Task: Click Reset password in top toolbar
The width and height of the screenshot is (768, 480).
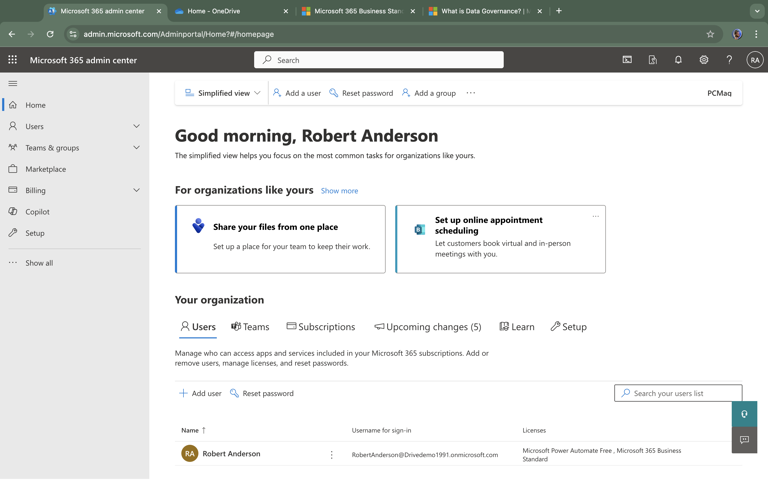Action: click(361, 93)
